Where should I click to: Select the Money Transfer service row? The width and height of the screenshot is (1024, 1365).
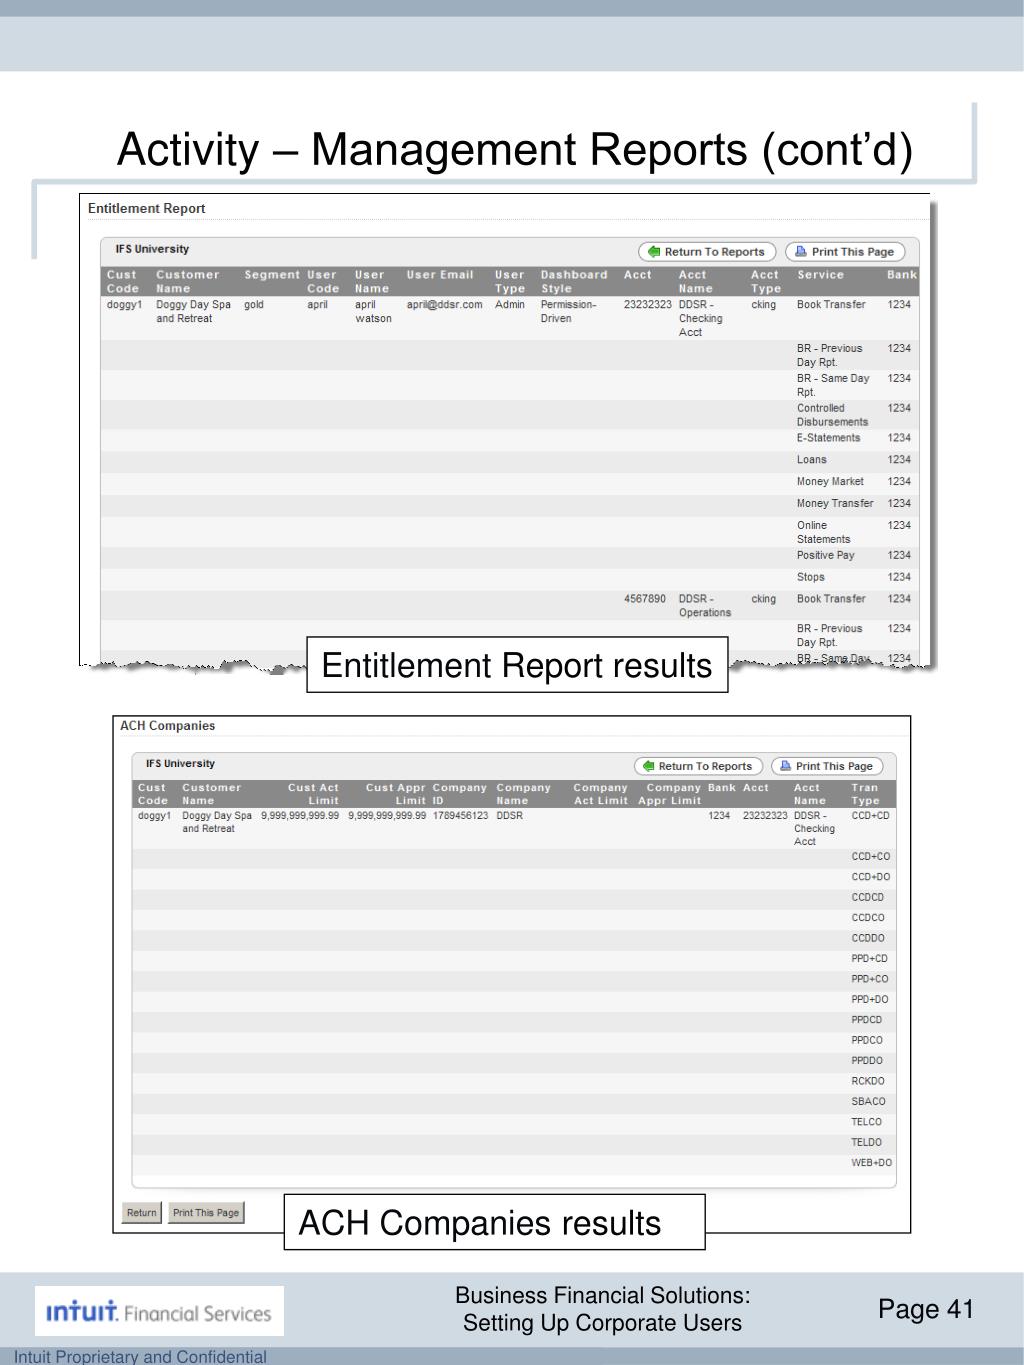pos(835,504)
